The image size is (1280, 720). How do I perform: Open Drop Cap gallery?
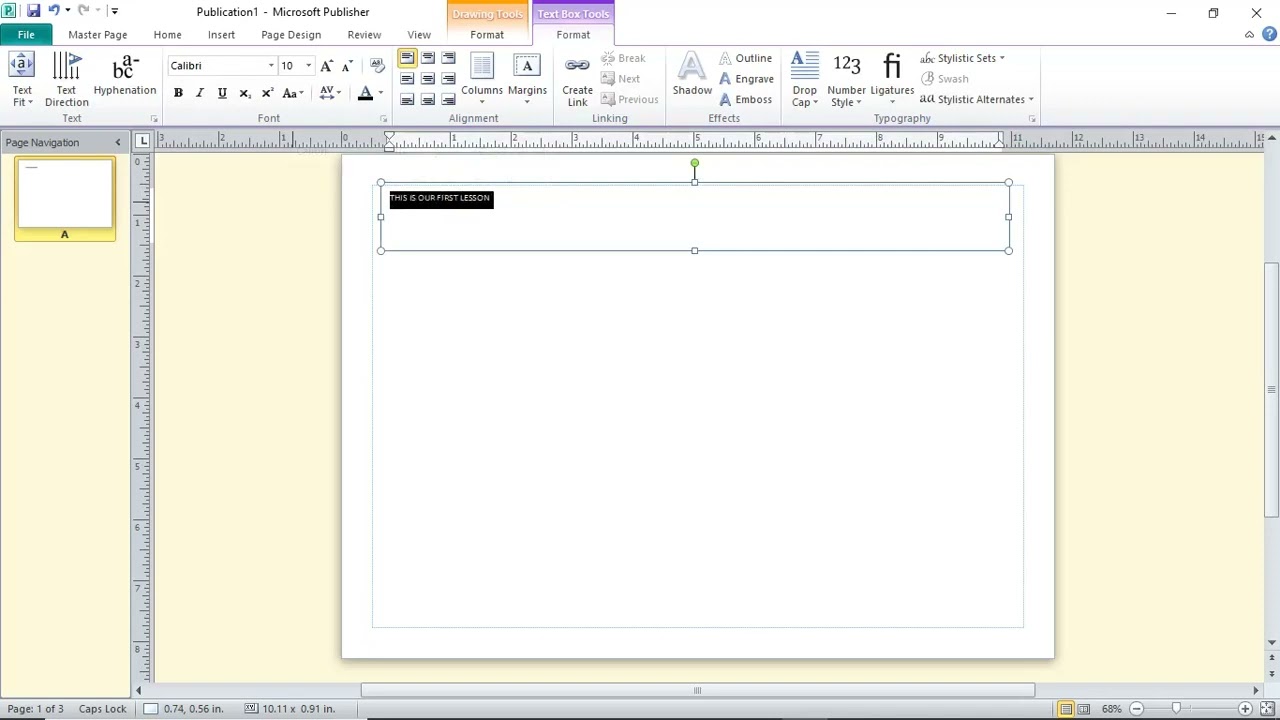[805, 80]
